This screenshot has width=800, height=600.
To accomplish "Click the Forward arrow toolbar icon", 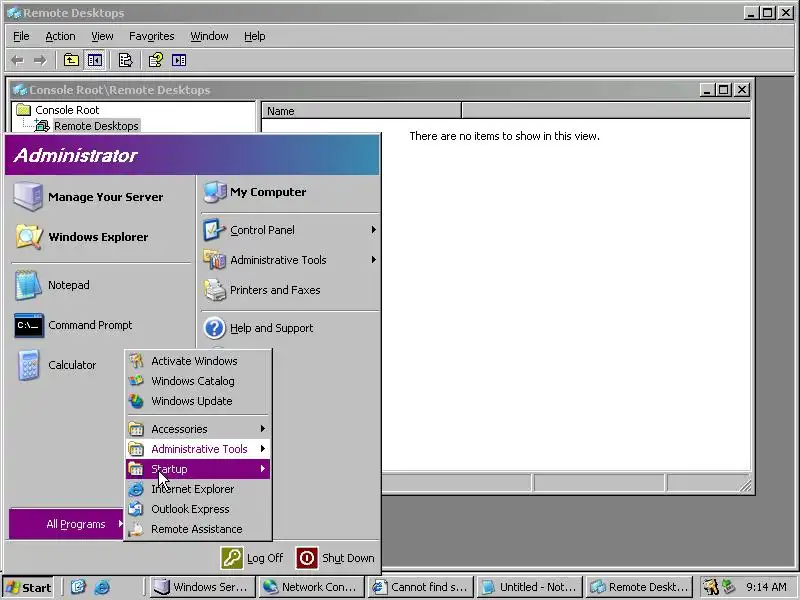I will click(x=40, y=61).
